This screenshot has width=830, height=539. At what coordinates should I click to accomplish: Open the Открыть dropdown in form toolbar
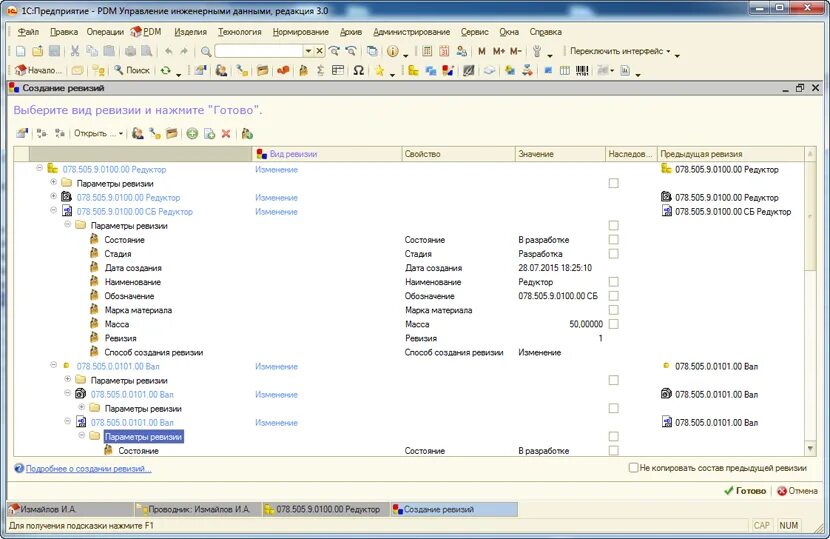98,133
